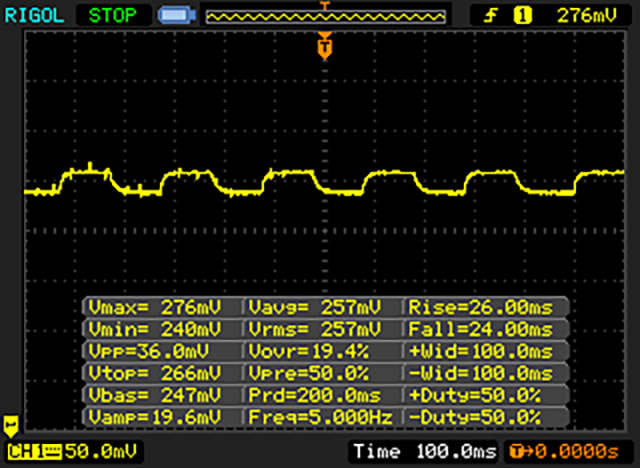The height and width of the screenshot is (468, 640).
Task: Click the orange trigger position T marker
Action: tap(324, 47)
